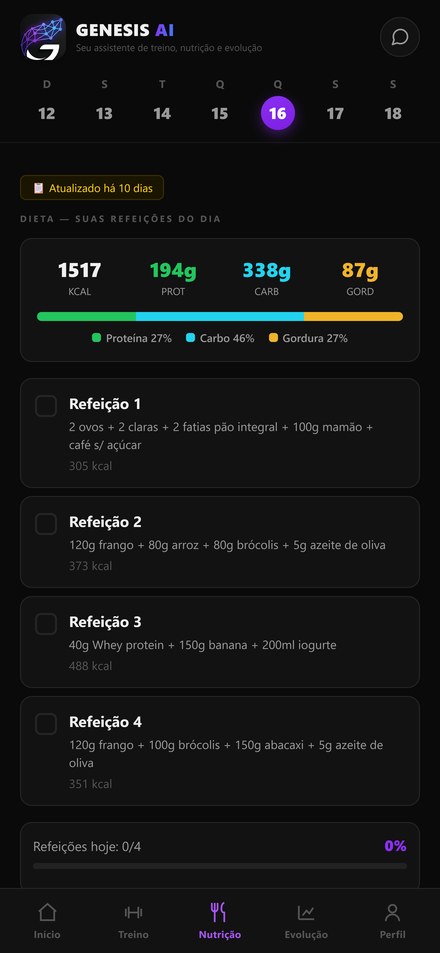Open the Refeição 3 whey protein card
The width and height of the screenshot is (440, 953).
point(220,642)
